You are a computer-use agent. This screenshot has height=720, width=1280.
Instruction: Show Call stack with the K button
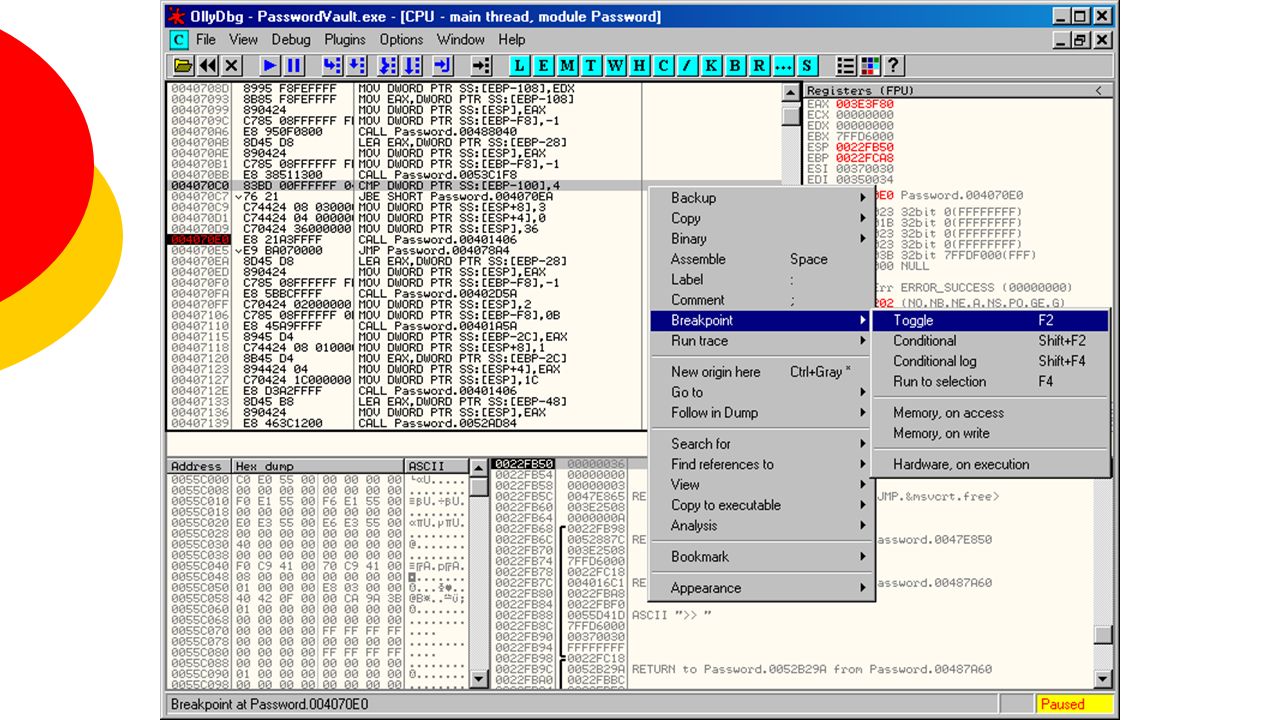[711, 65]
